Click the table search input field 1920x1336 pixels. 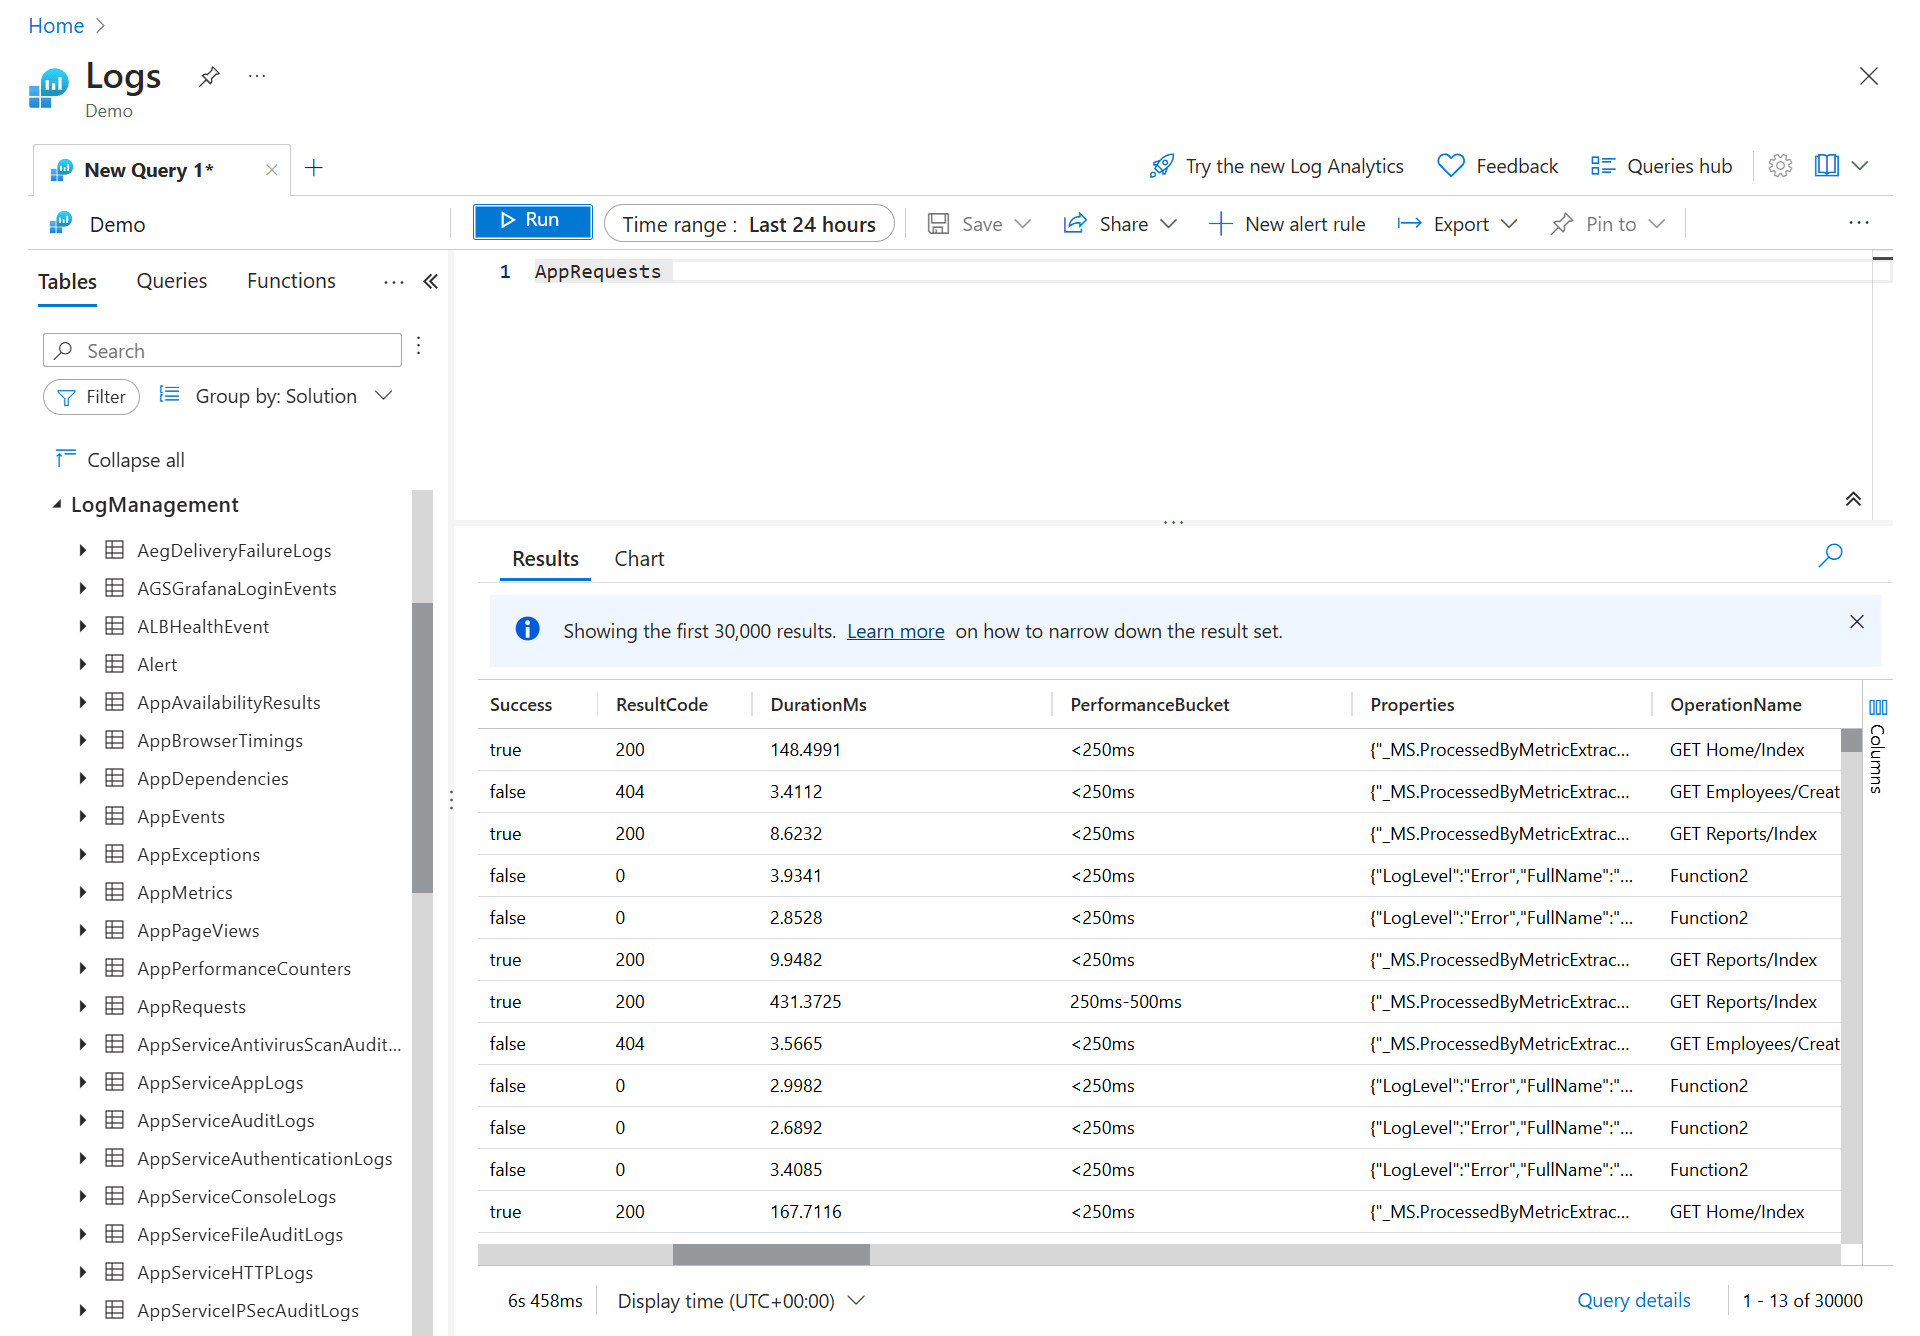(x=222, y=350)
